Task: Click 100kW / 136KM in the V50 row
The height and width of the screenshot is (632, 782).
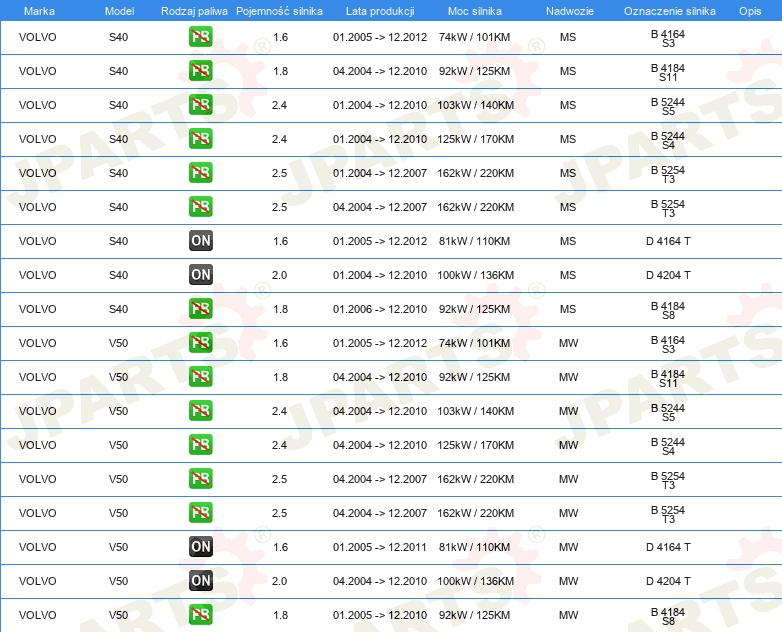Action: click(475, 581)
